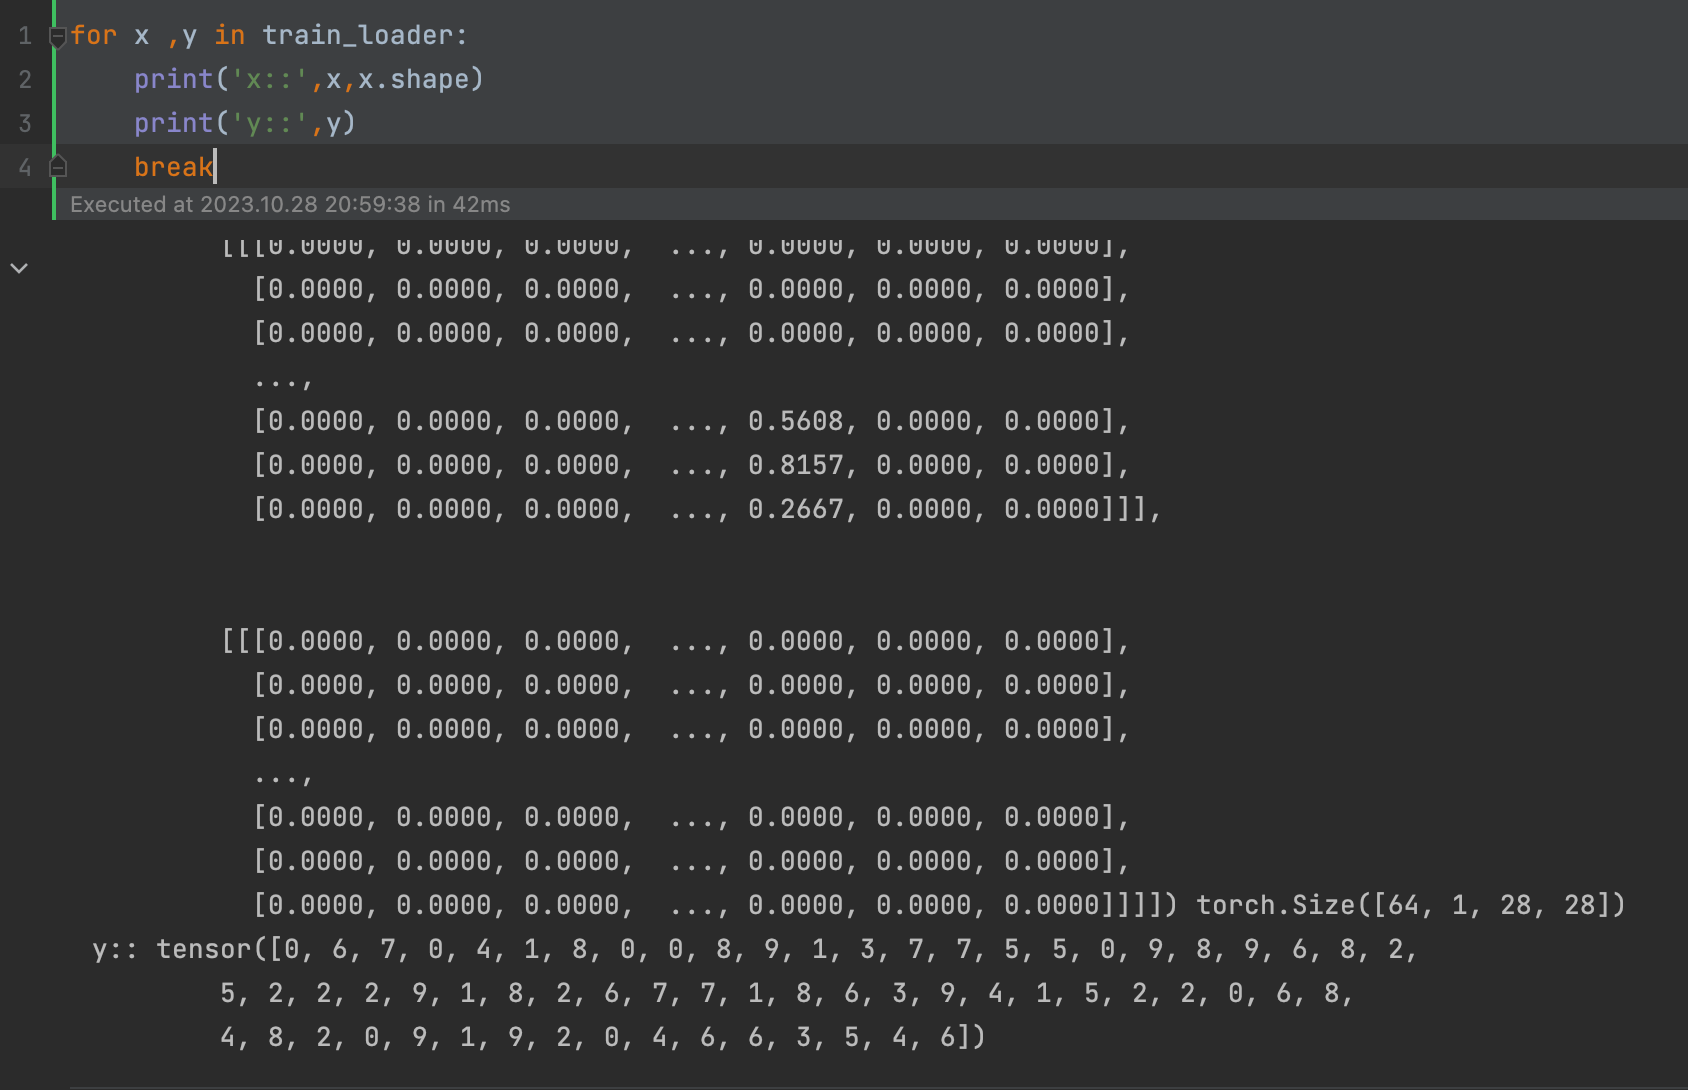
Task: Click the 'print' call on line 3
Action: pos(174,123)
